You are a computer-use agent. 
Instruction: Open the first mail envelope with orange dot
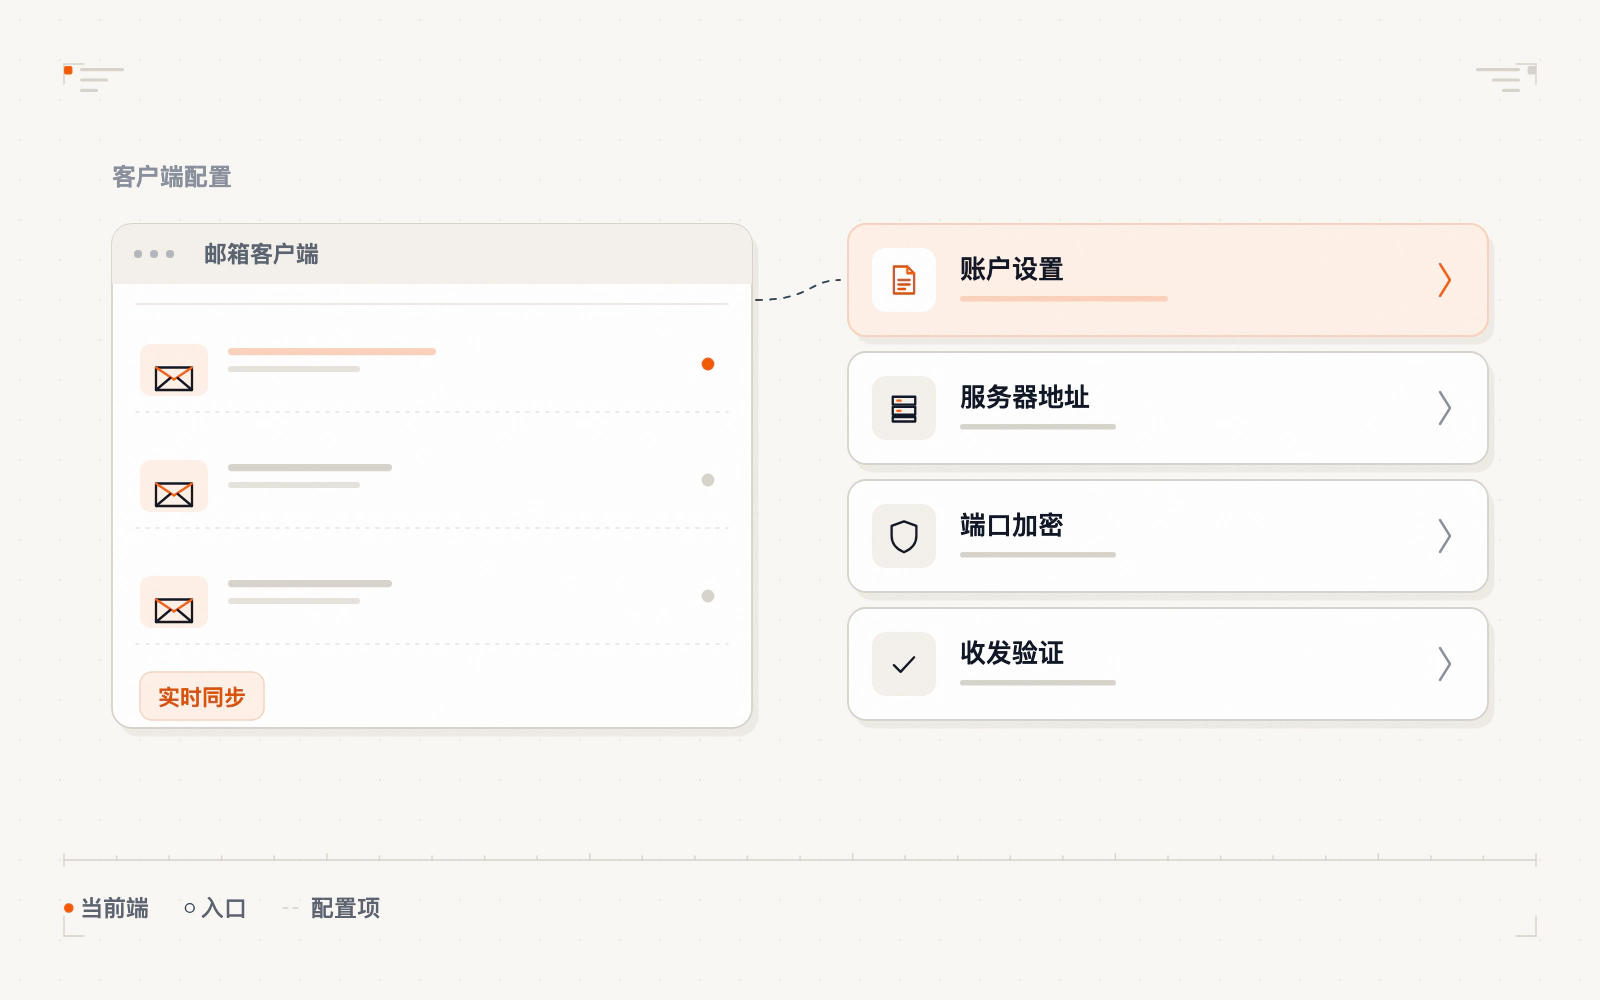tap(174, 370)
